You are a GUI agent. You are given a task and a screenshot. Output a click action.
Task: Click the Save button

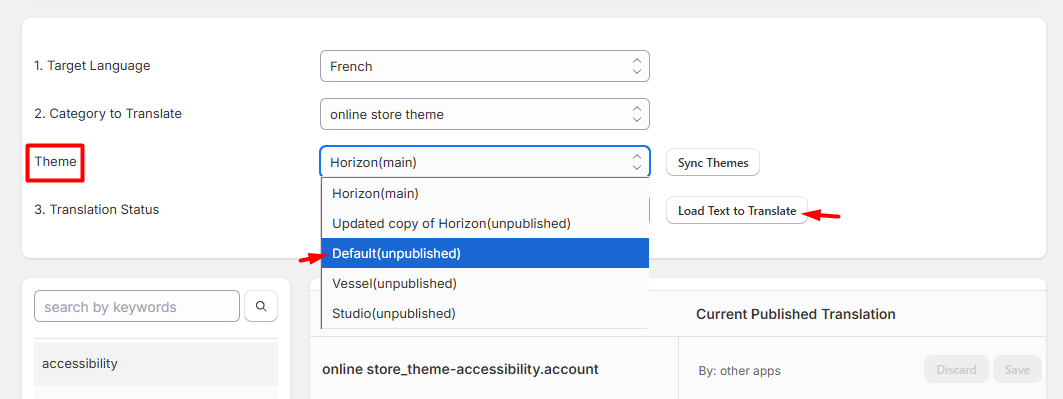pos(1017,370)
